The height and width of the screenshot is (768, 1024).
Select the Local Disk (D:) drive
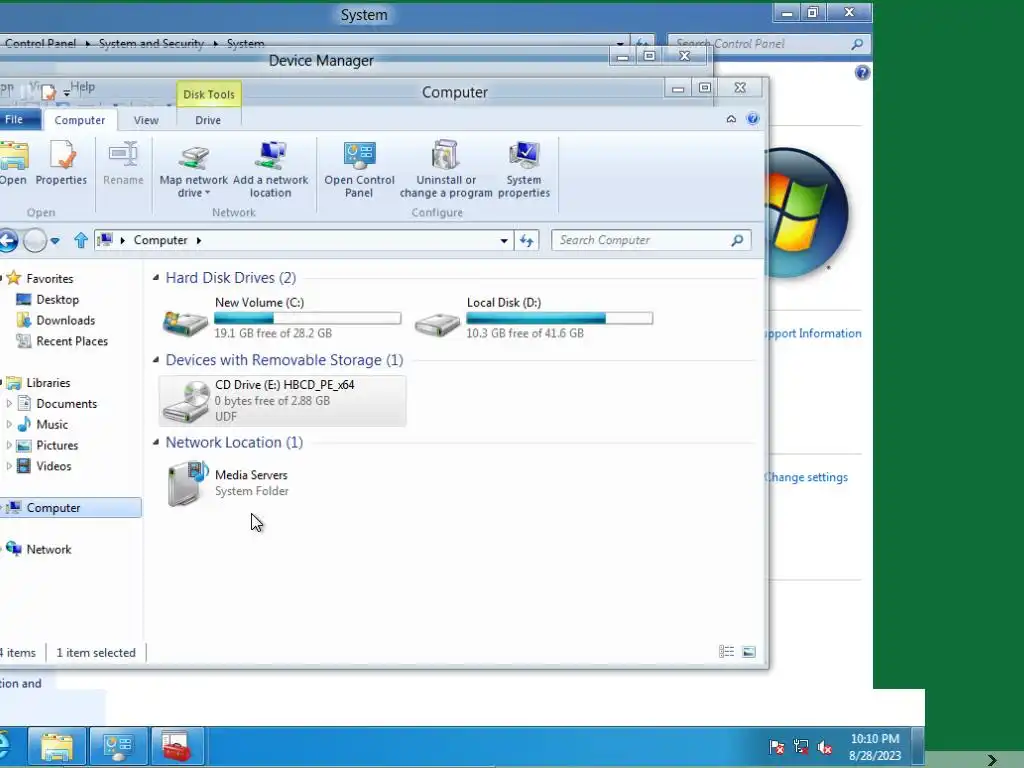pyautogui.click(x=533, y=318)
